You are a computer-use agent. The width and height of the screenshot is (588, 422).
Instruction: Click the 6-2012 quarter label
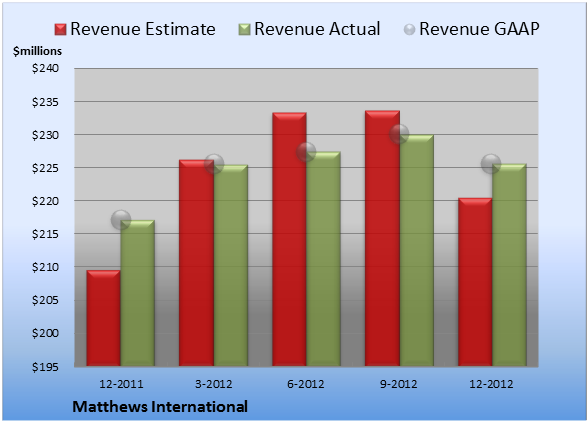[306, 384]
